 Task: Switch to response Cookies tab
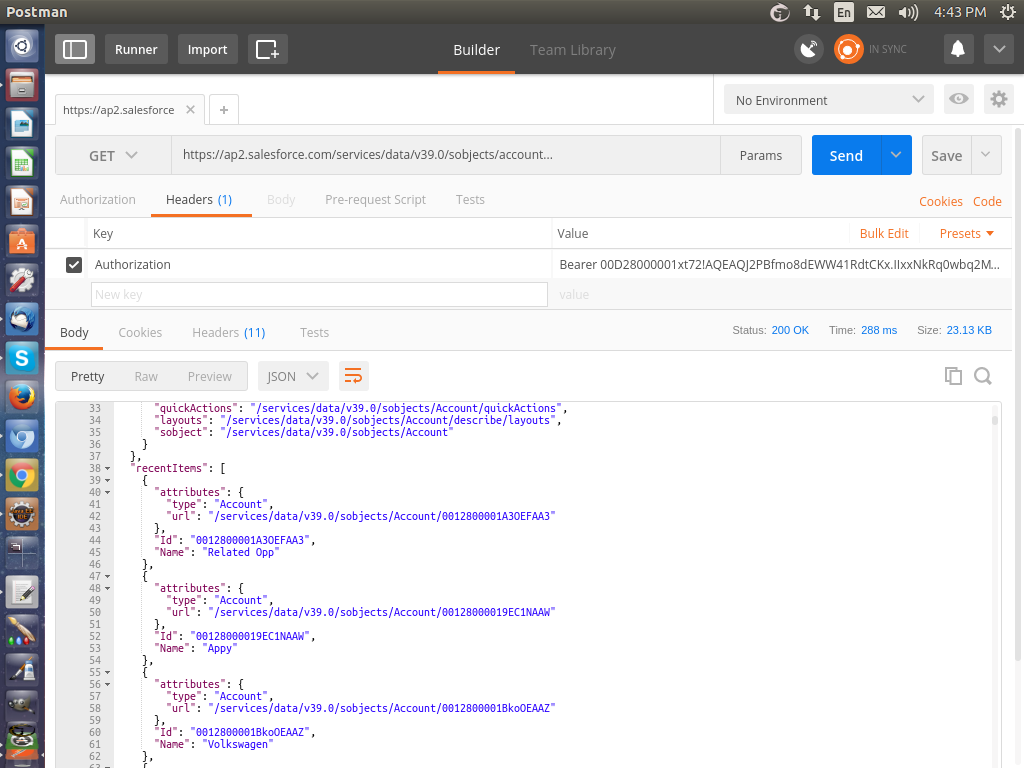click(x=140, y=332)
